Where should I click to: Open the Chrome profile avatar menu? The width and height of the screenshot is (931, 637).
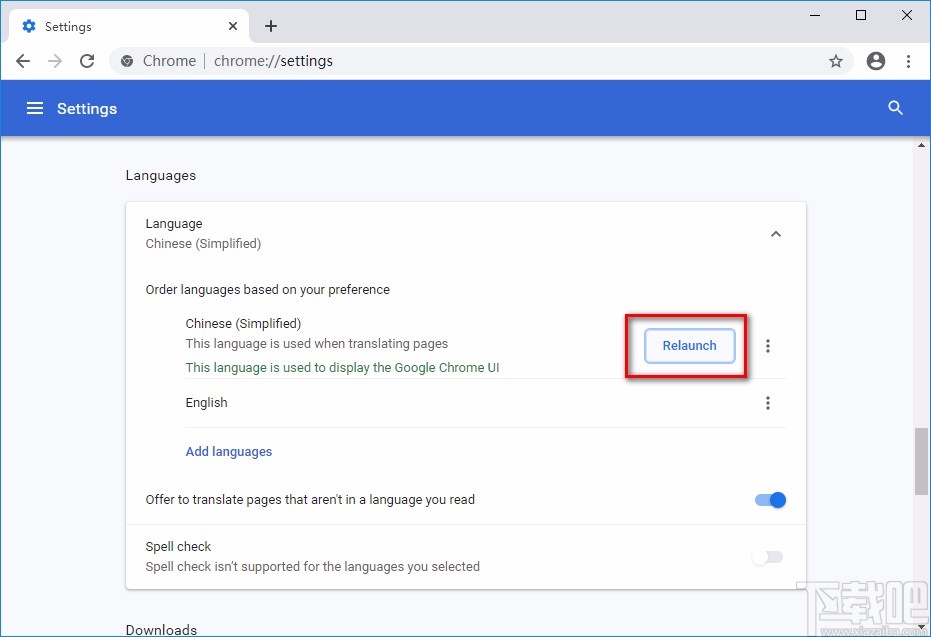(876, 61)
